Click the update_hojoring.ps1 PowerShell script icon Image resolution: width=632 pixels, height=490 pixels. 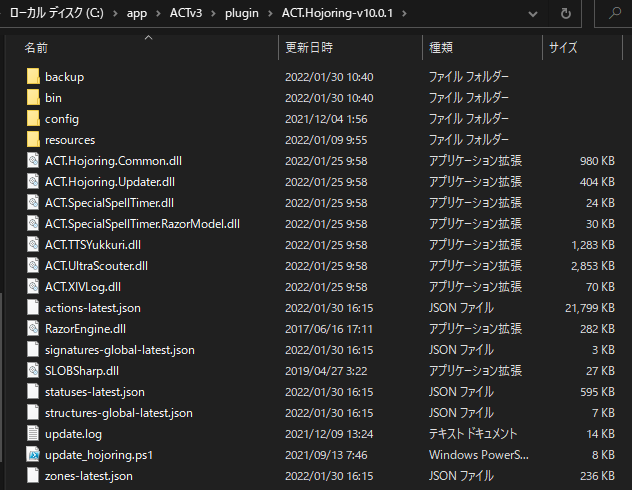[x=33, y=455]
